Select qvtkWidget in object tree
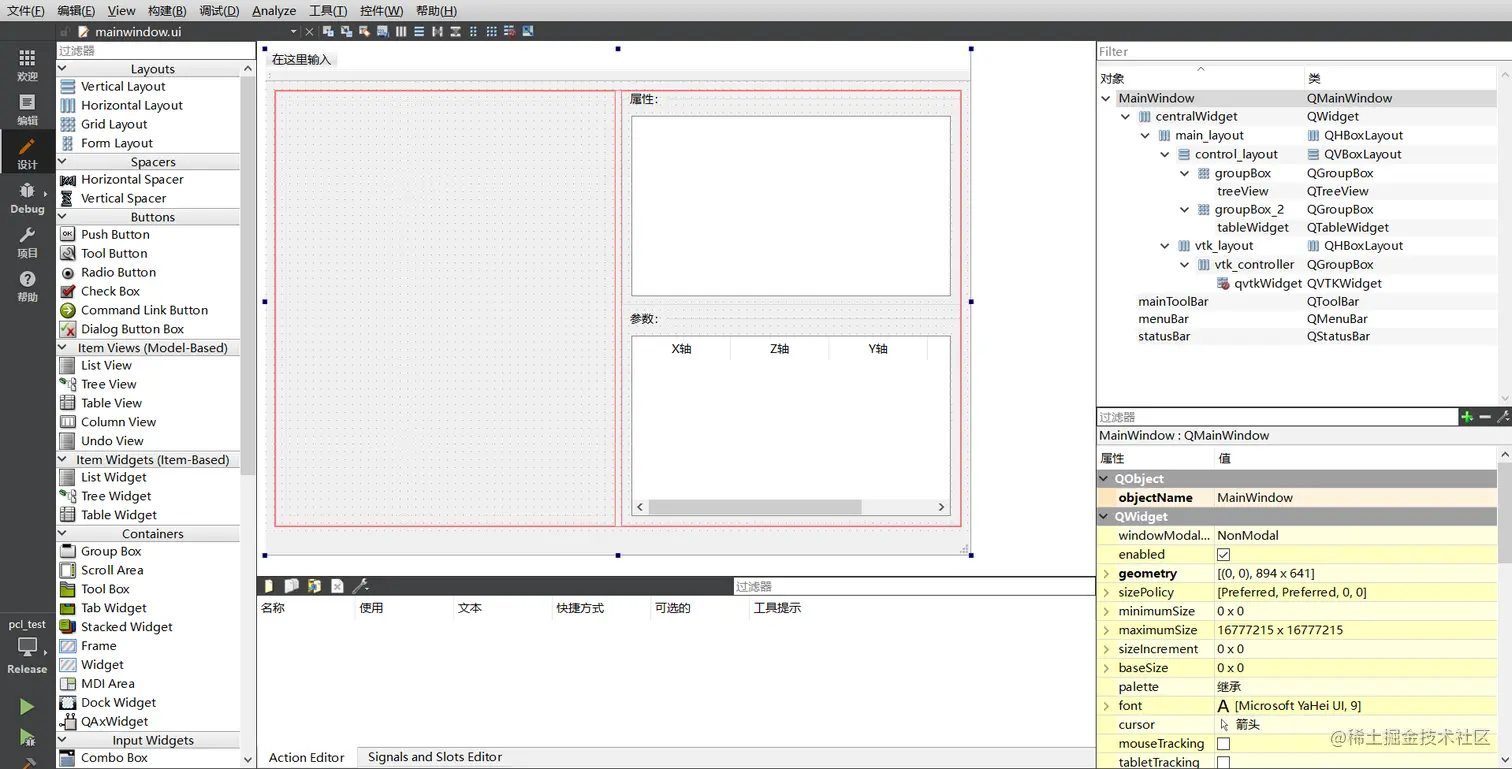The height and width of the screenshot is (769, 1512). [1268, 283]
